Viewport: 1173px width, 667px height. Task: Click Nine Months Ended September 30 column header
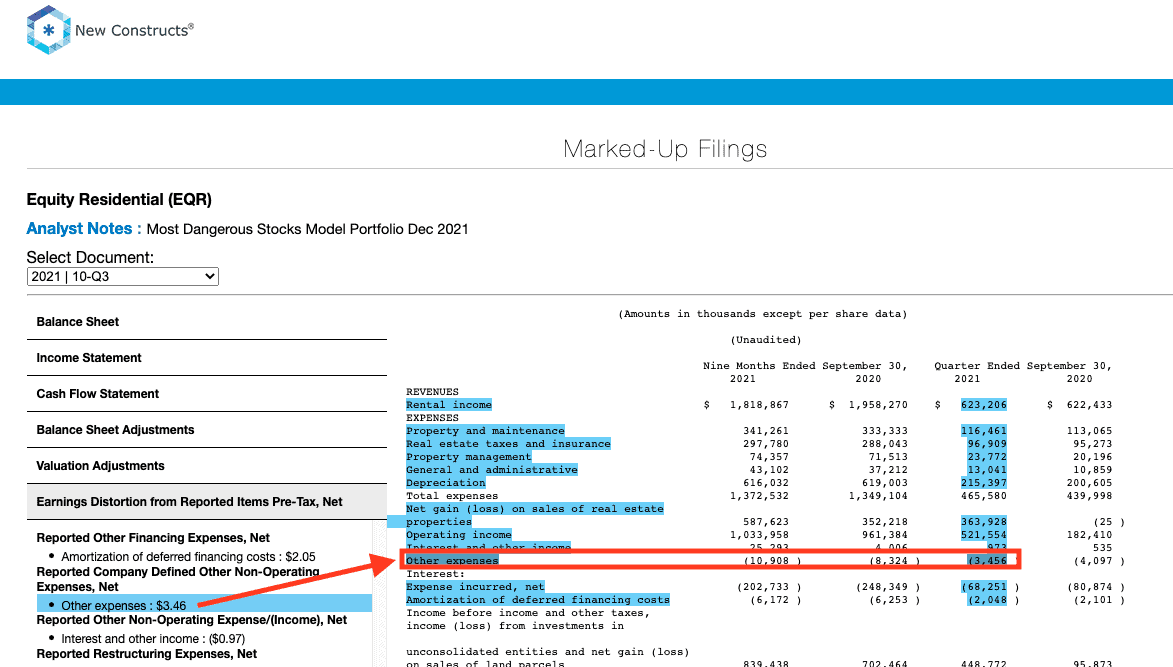coord(805,366)
